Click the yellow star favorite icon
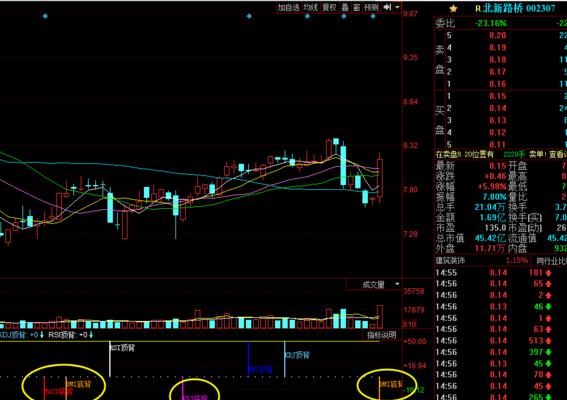 pyautogui.click(x=453, y=8)
